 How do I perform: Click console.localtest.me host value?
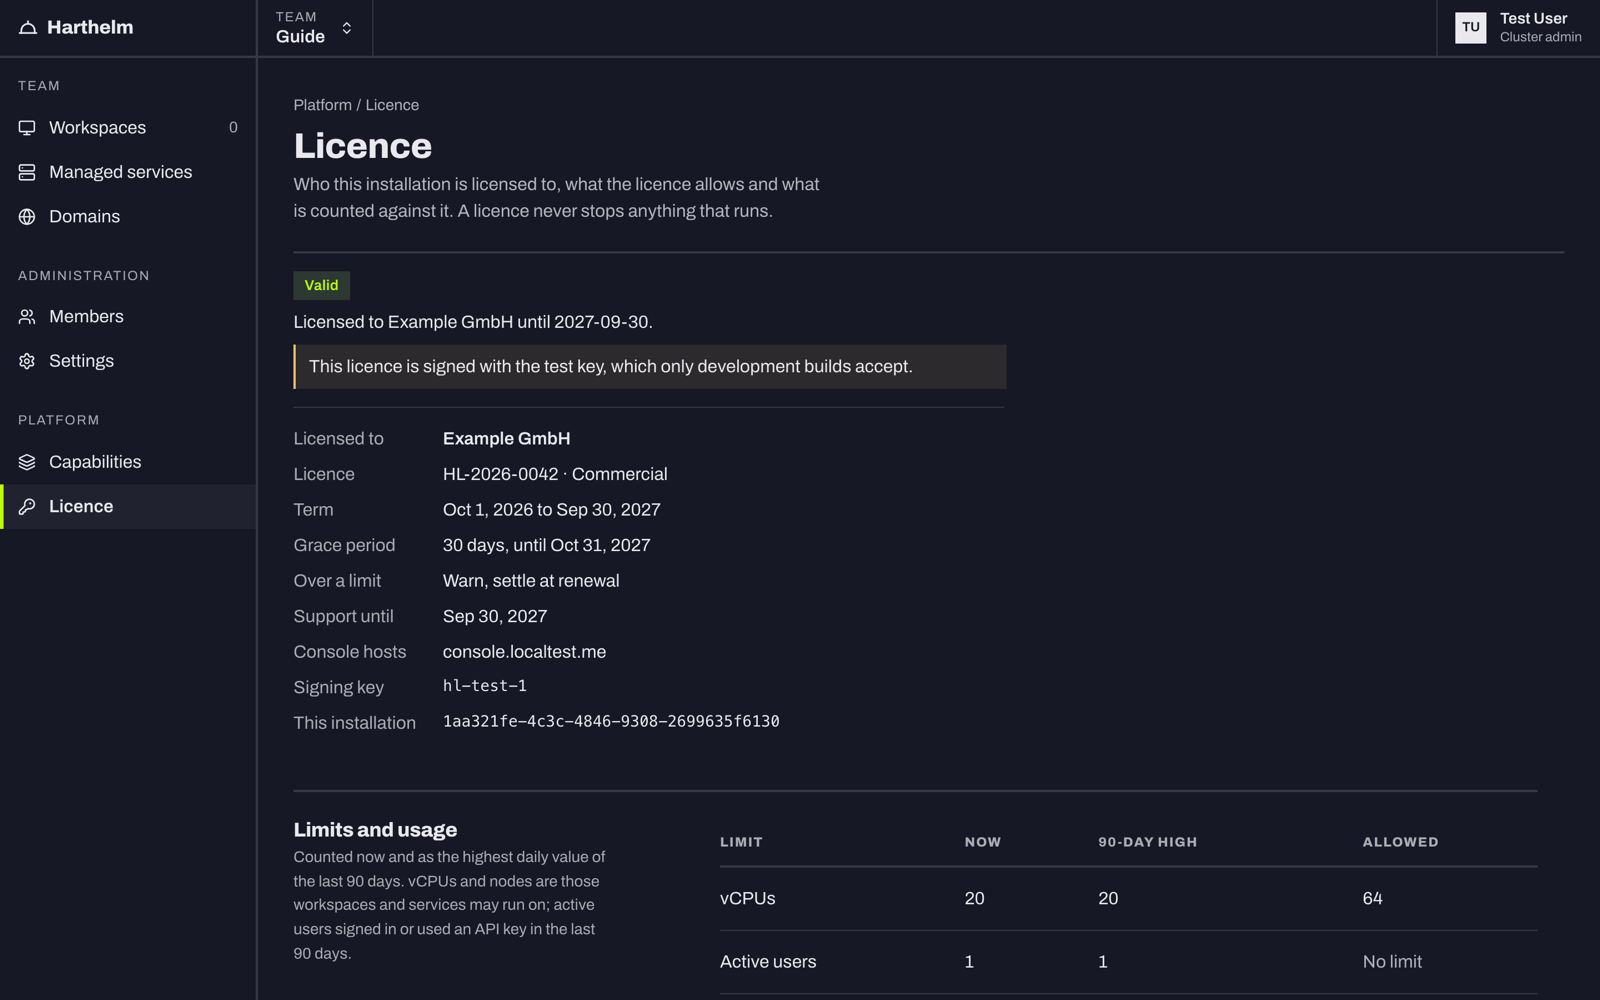coord(524,652)
